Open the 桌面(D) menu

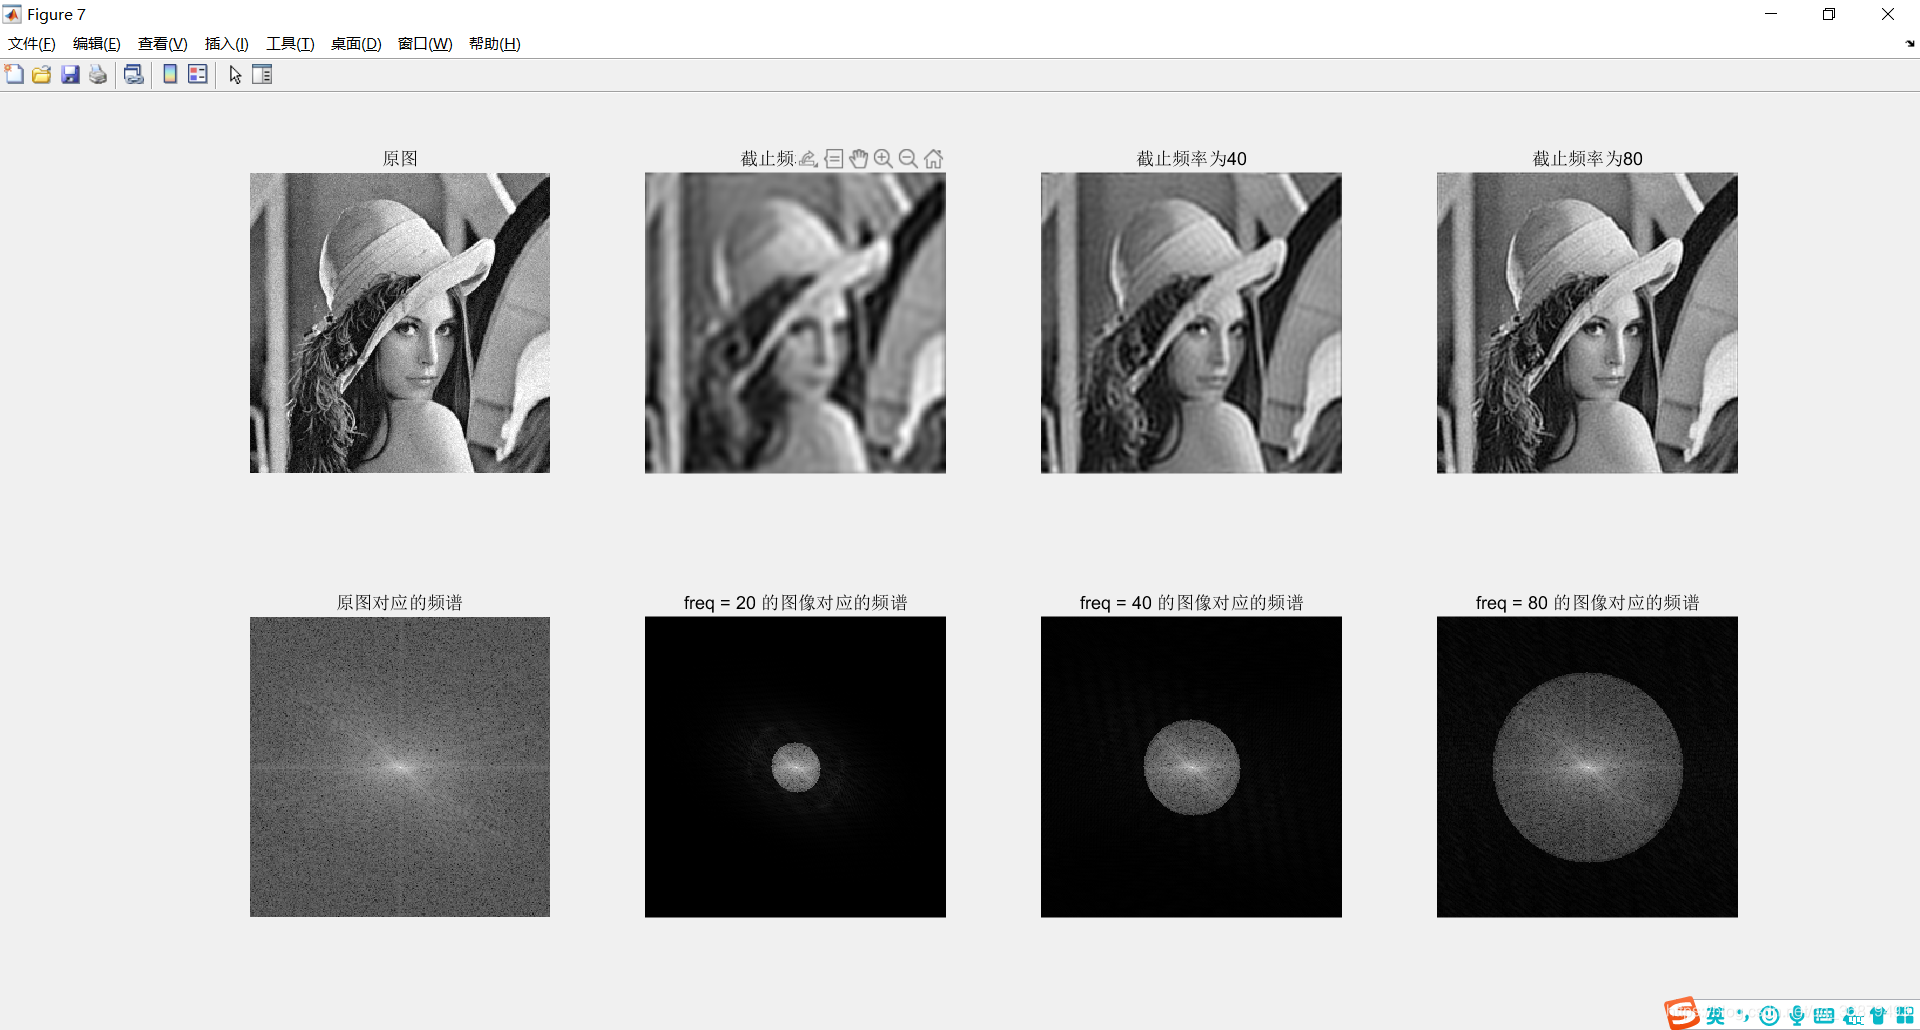tap(356, 44)
